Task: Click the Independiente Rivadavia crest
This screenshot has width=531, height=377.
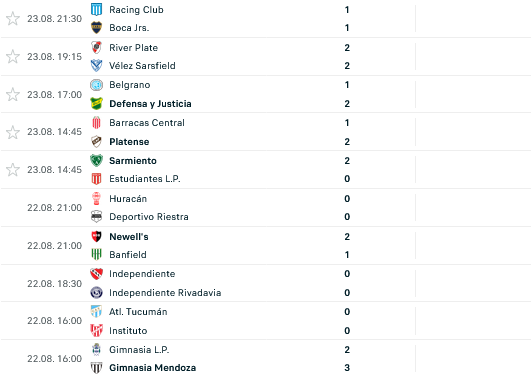Action: 97,292
